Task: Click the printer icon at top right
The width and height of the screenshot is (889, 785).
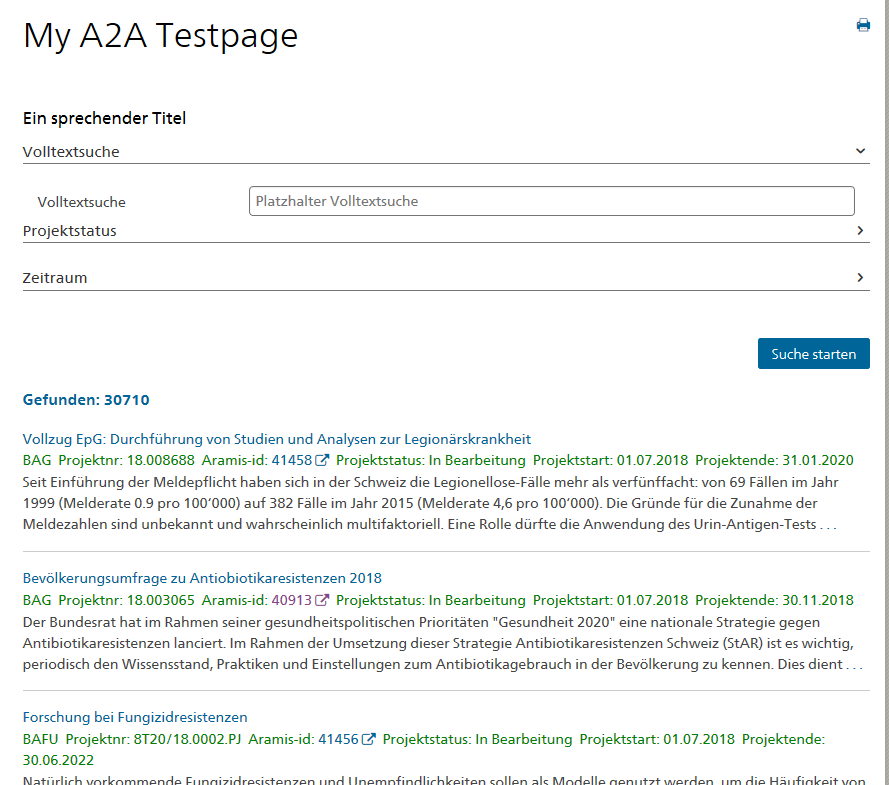Action: pyautogui.click(x=863, y=25)
